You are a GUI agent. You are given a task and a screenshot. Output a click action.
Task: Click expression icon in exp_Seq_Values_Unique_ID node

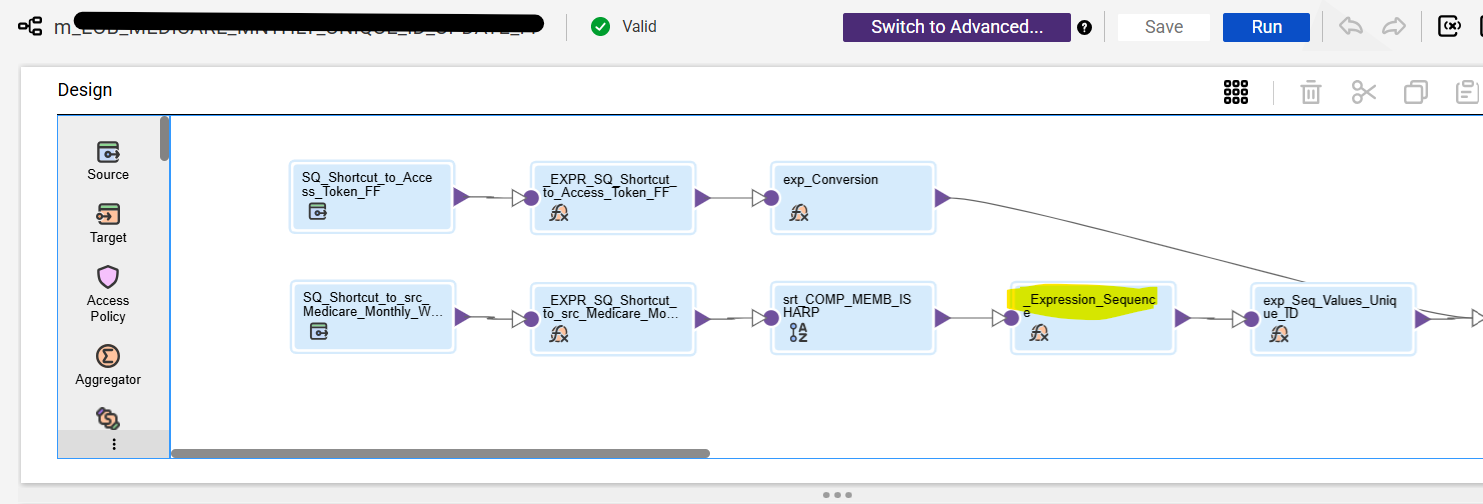point(1278,334)
